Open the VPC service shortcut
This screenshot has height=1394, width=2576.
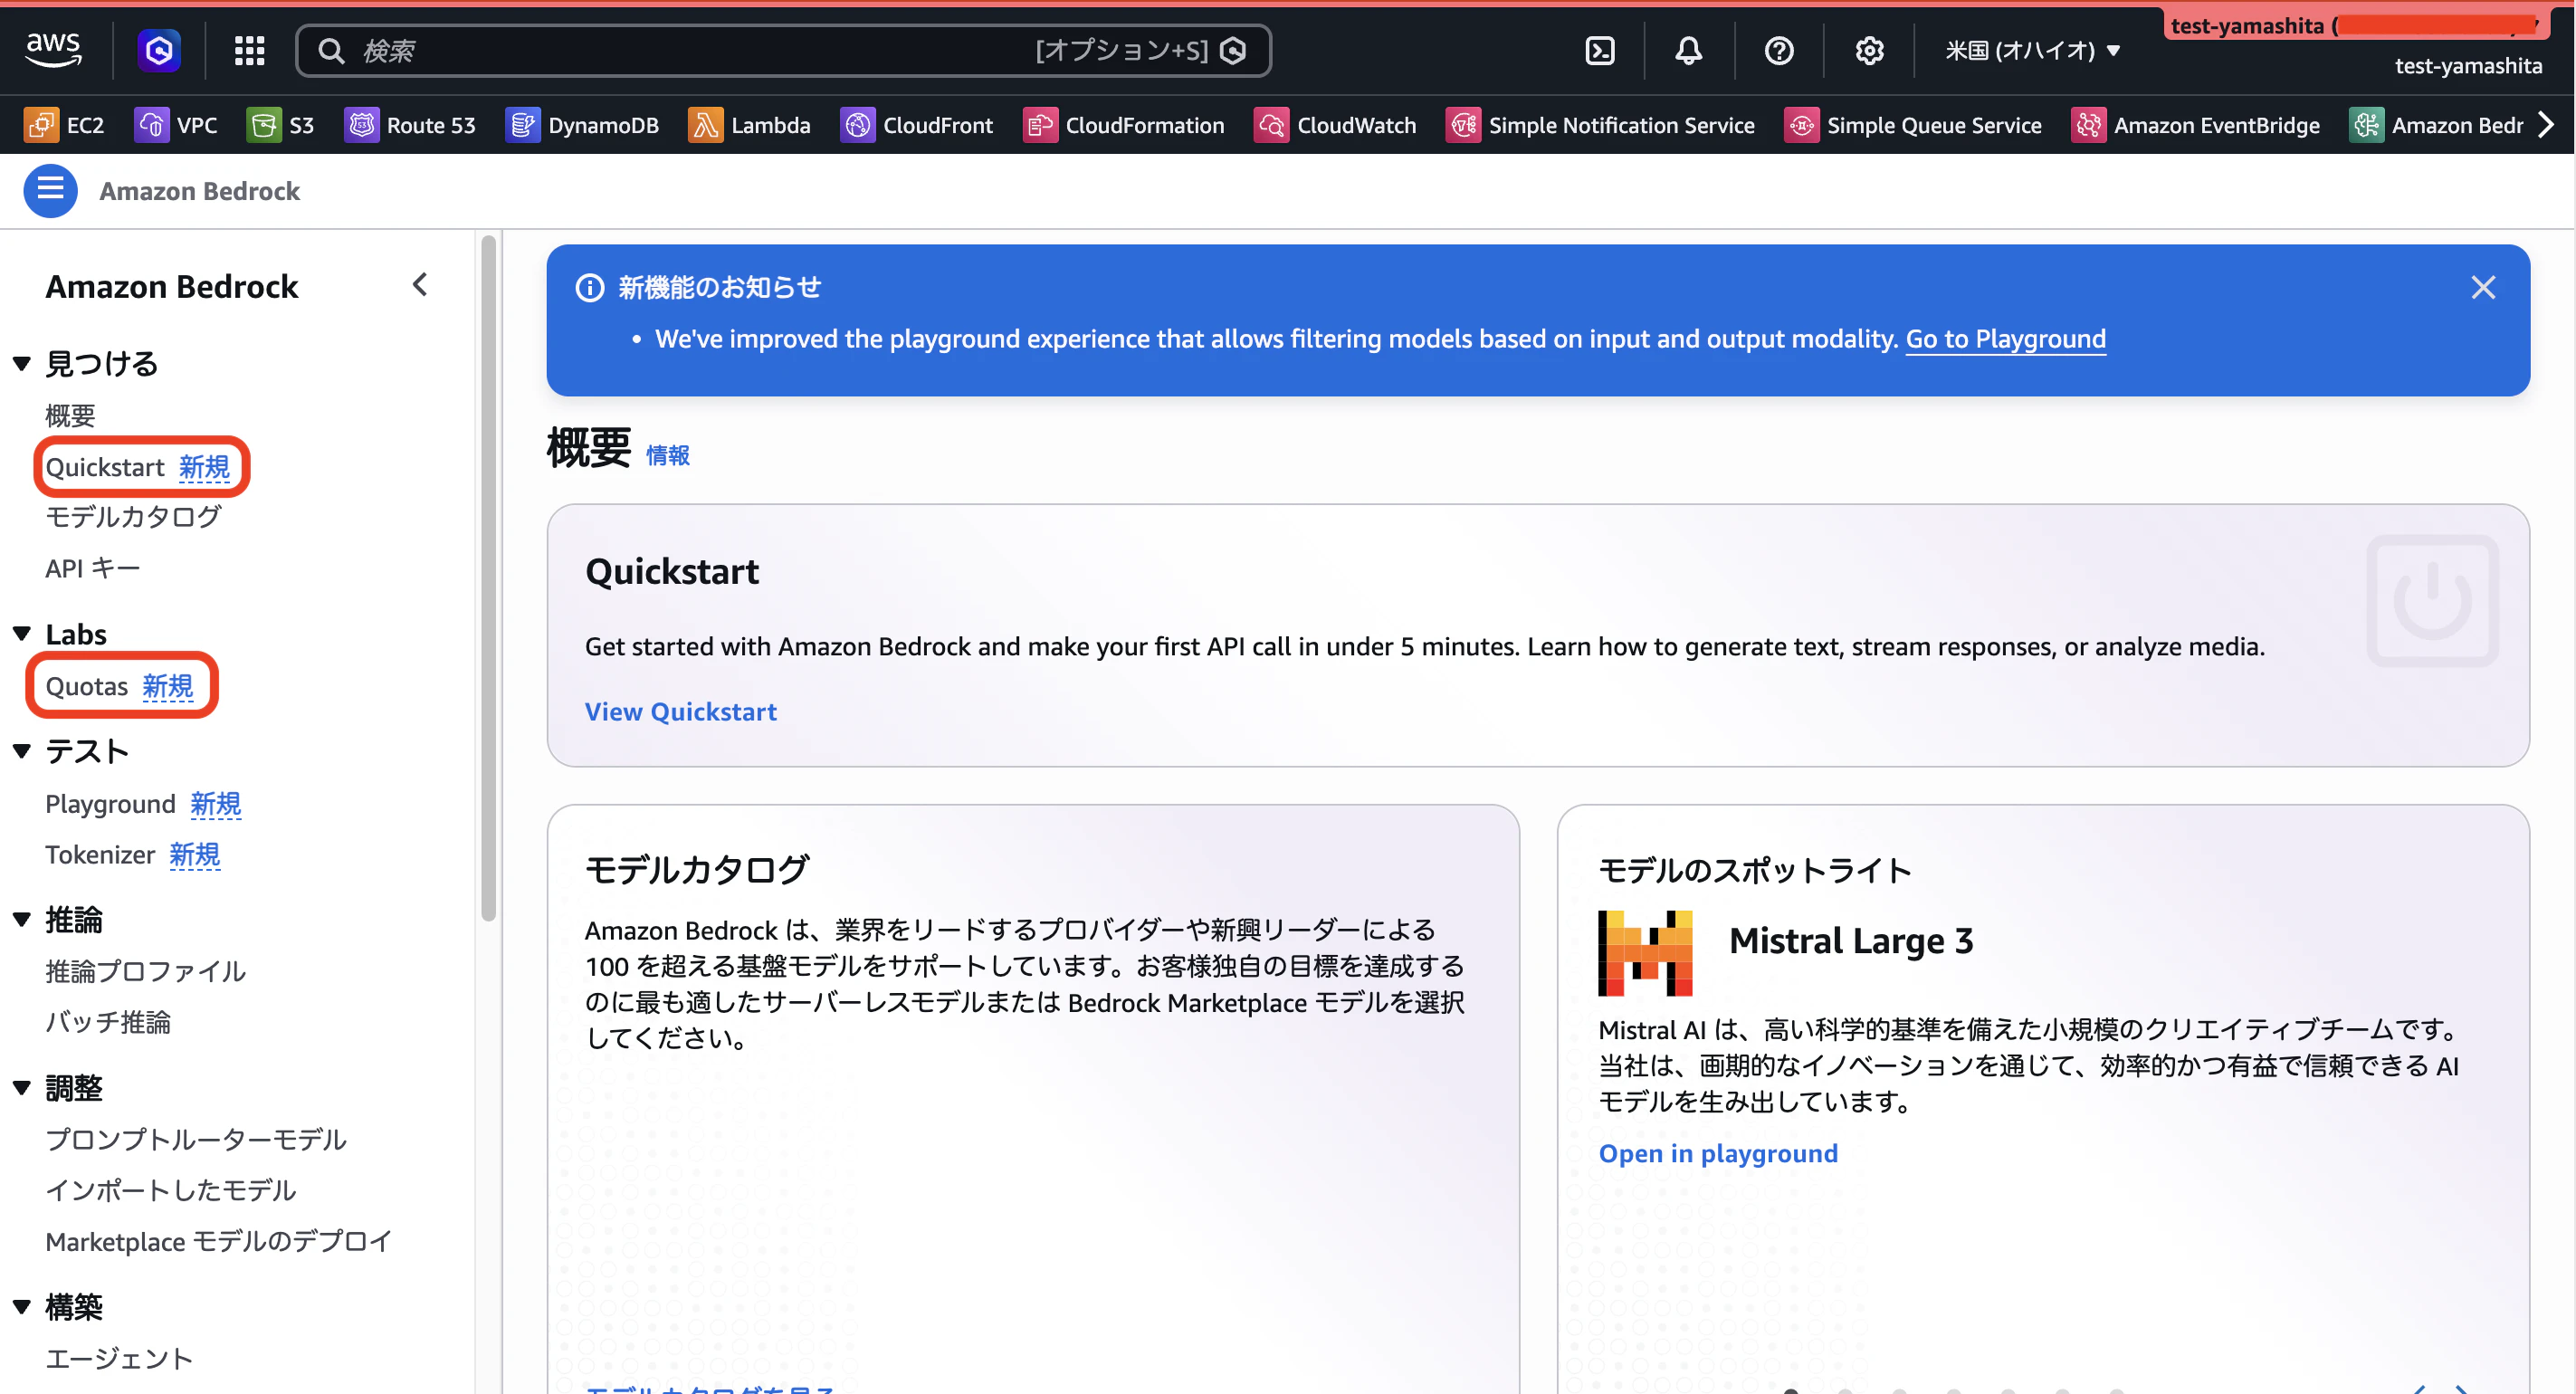[x=176, y=125]
